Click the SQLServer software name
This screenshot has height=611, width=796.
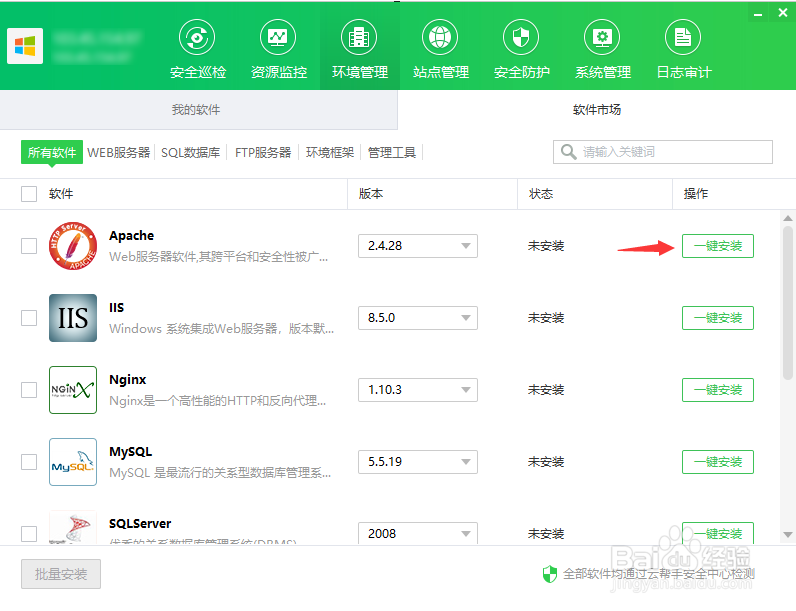(x=140, y=524)
